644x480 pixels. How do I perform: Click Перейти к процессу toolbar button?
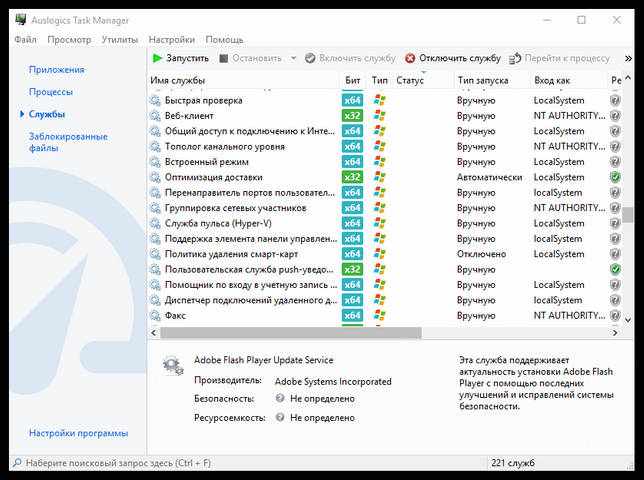tap(559, 58)
